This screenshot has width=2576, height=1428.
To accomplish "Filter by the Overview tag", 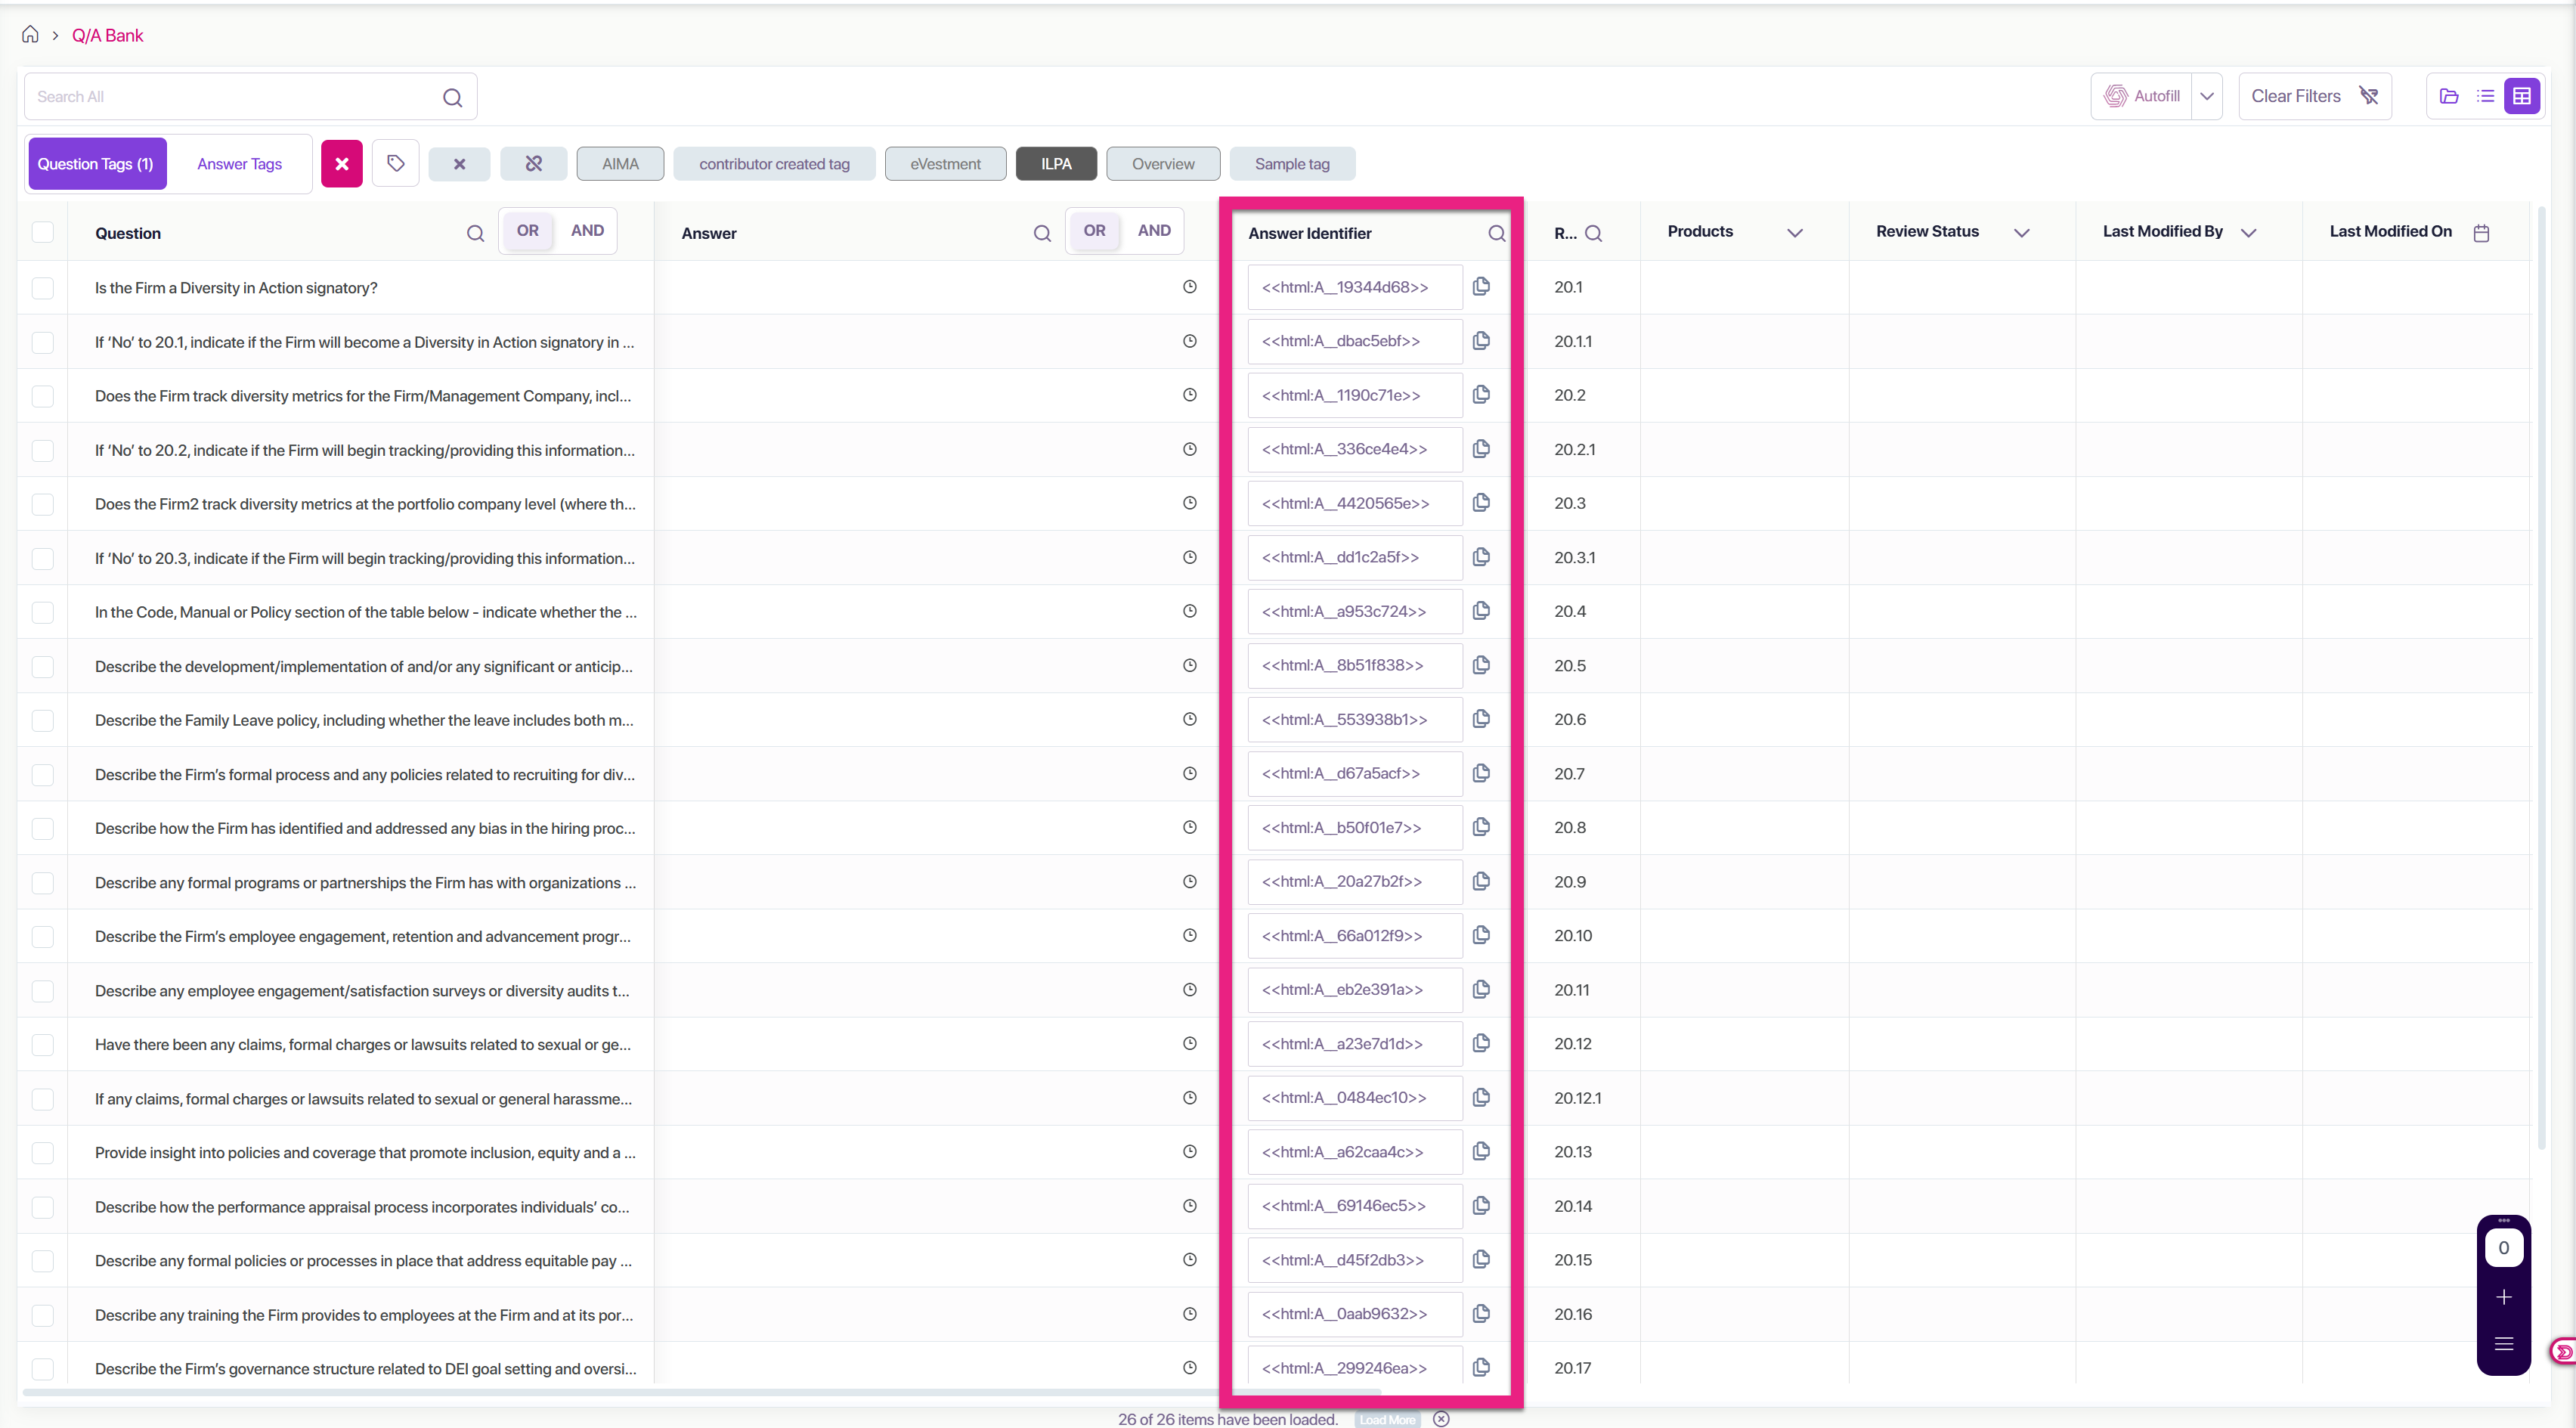I will [x=1163, y=164].
